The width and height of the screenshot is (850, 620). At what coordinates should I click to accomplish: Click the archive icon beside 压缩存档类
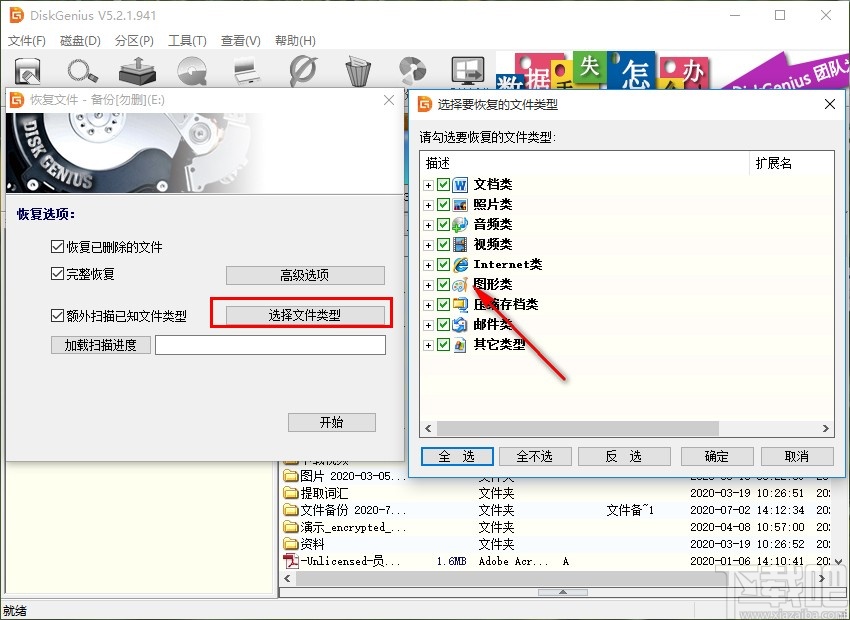(460, 305)
